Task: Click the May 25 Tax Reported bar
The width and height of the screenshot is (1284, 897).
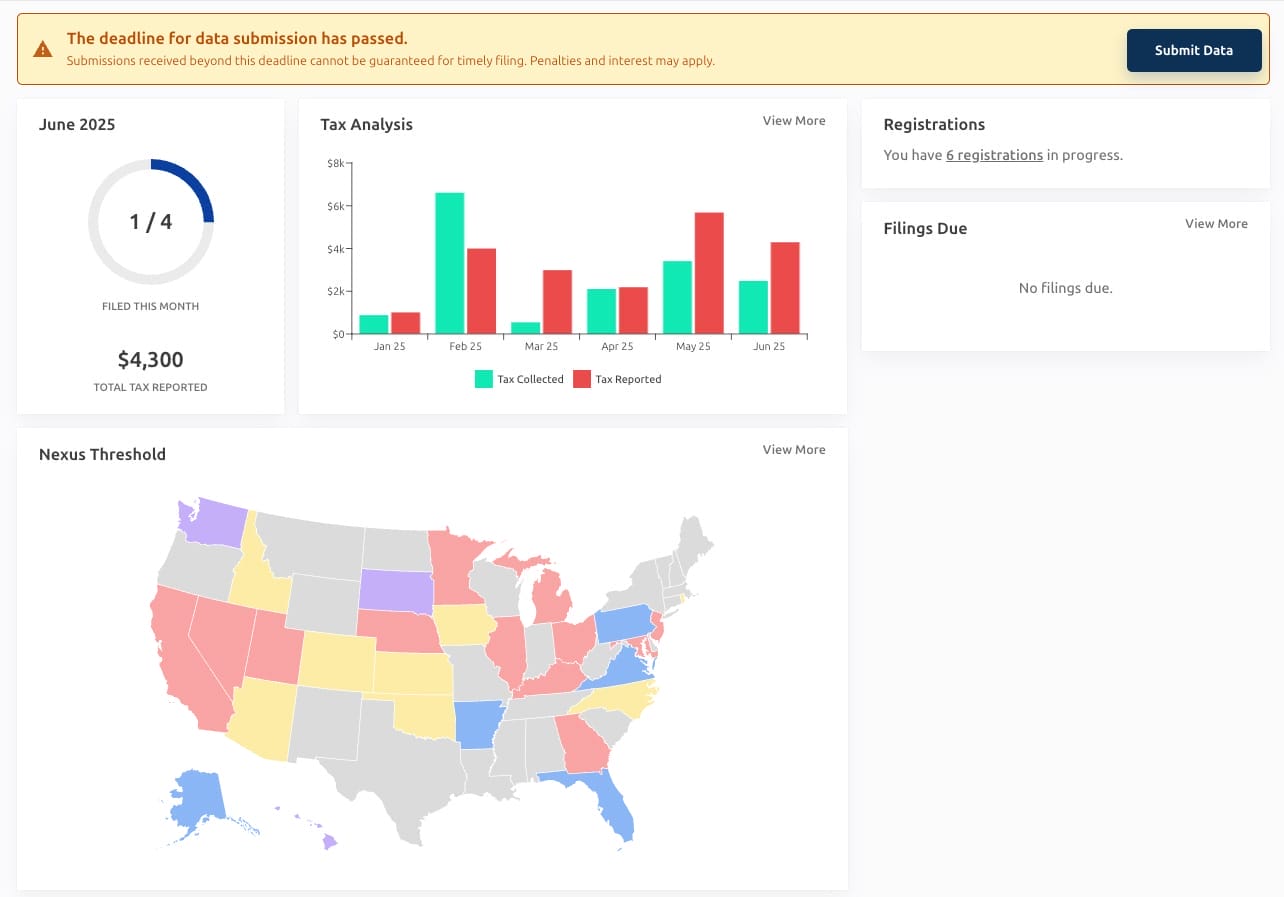Action: click(708, 272)
